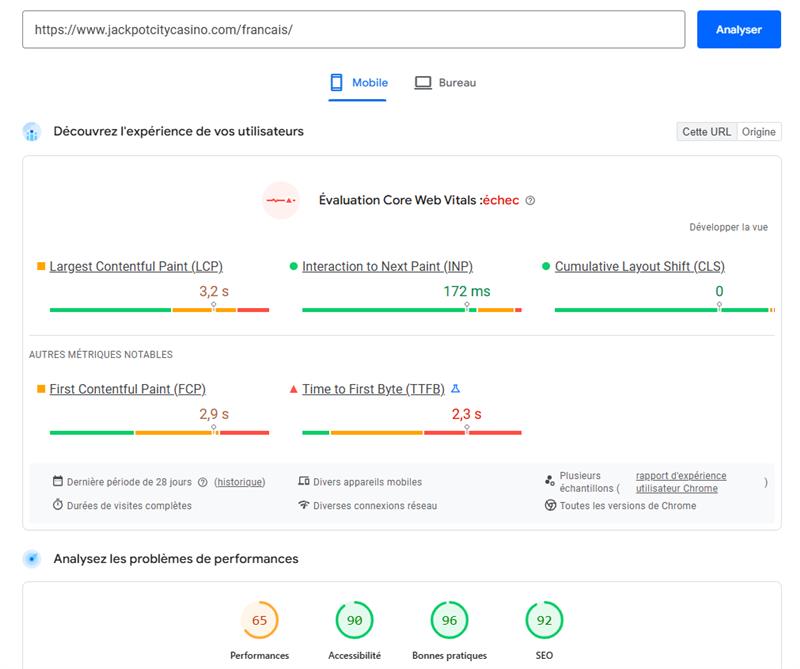800x669 pixels.
Task: Click the green circle CLS status icon
Action: pos(546,266)
